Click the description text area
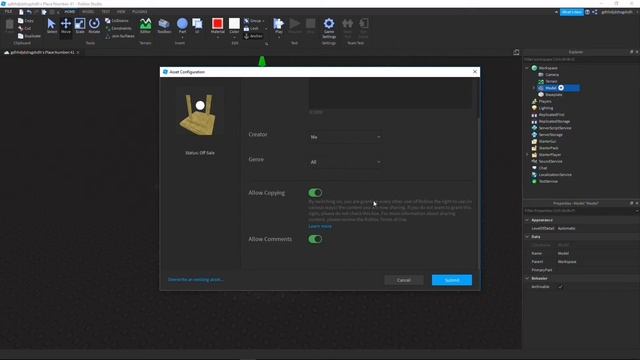The height and width of the screenshot is (360, 640). tap(390, 93)
